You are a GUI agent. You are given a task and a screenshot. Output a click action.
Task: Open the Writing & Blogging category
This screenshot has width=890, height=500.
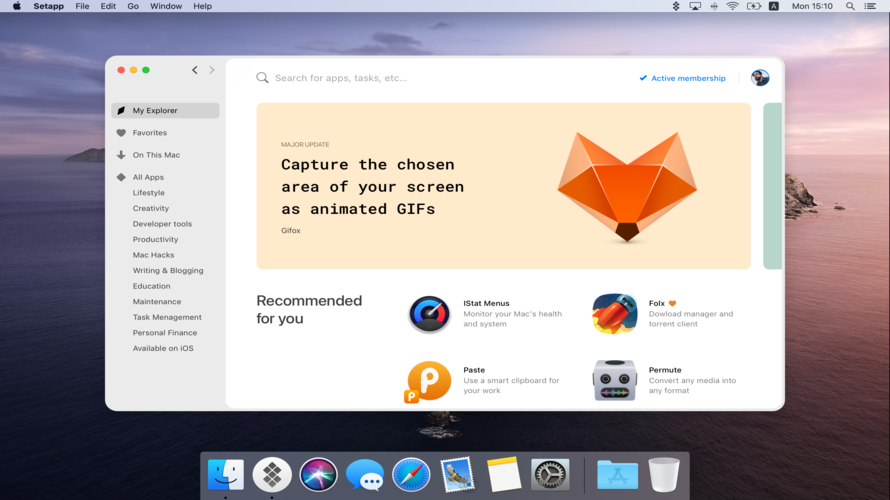(168, 271)
